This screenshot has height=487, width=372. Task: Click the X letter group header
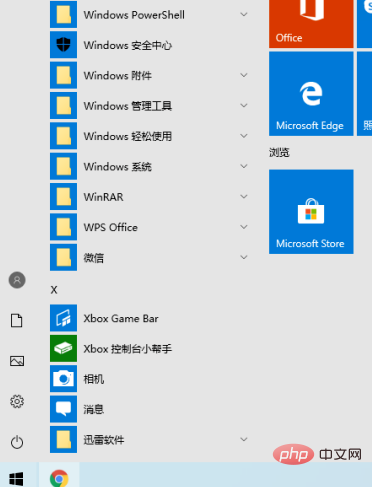[x=54, y=290]
